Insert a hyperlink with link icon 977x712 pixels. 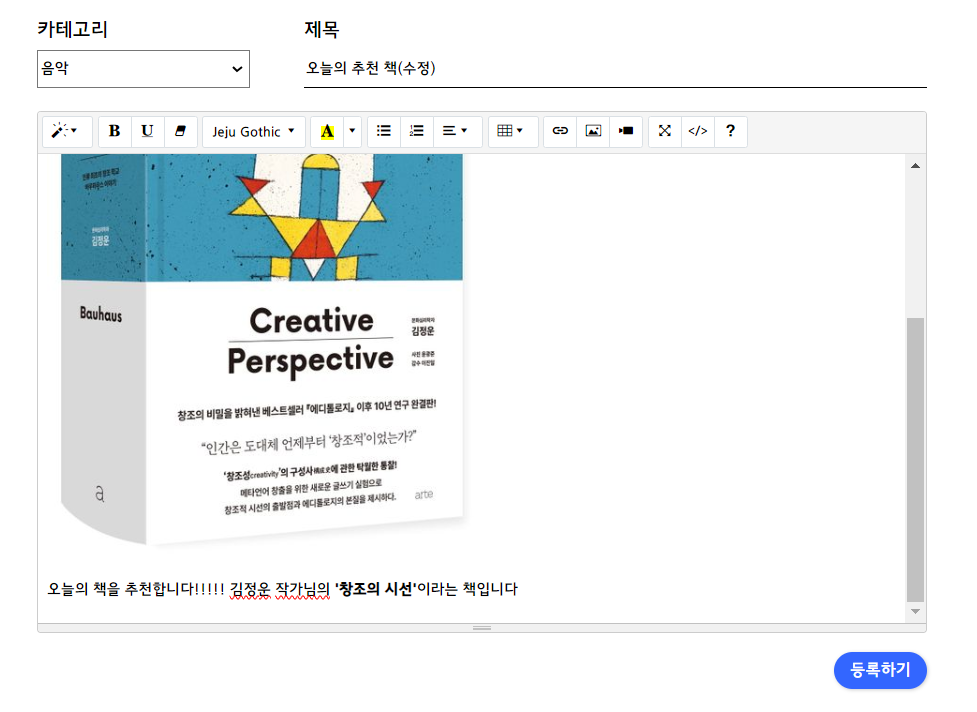click(560, 131)
